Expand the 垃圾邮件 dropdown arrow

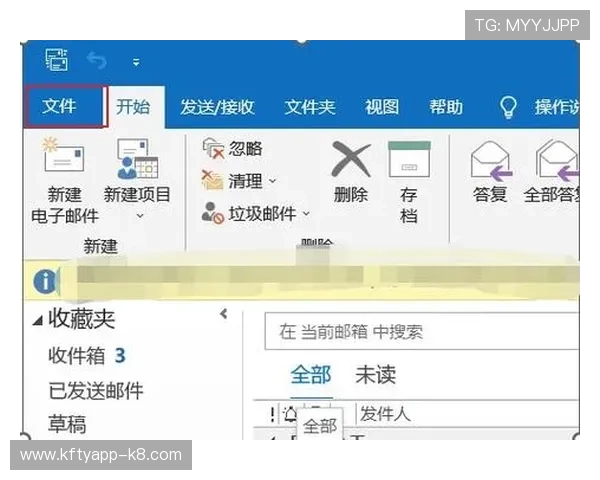coord(306,214)
